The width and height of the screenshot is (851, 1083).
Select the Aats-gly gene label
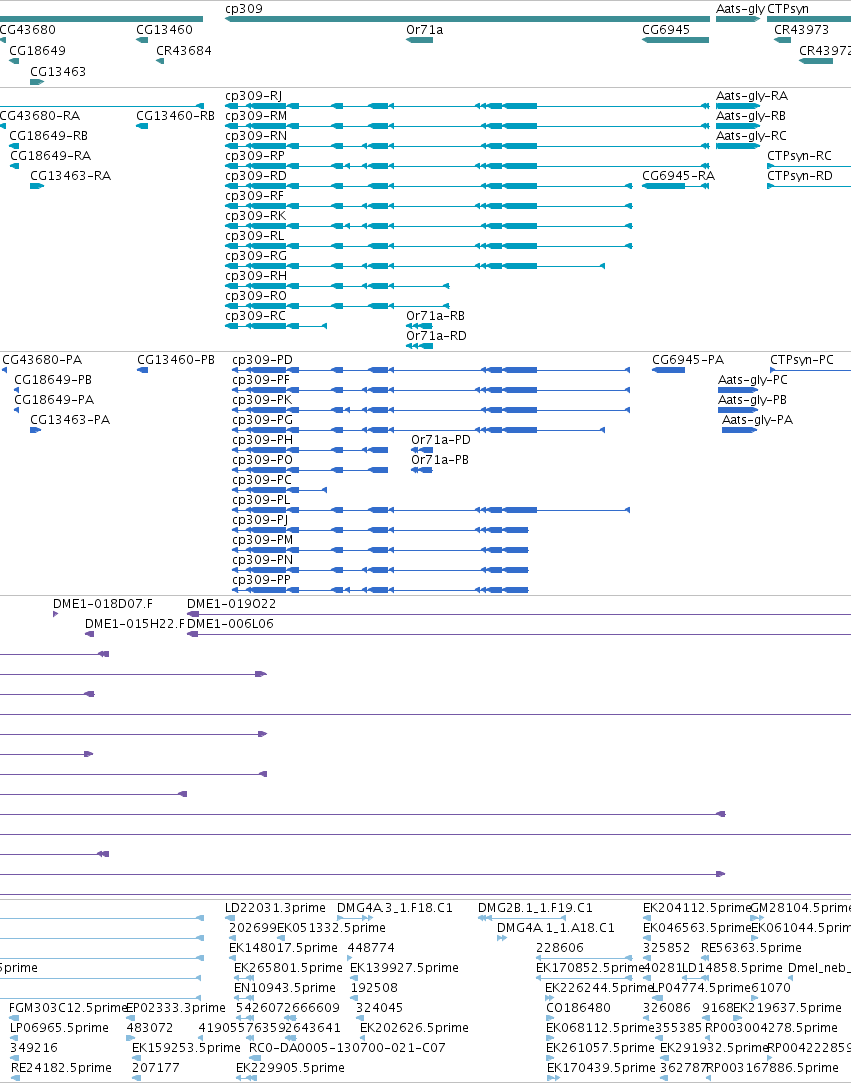pyautogui.click(x=740, y=9)
